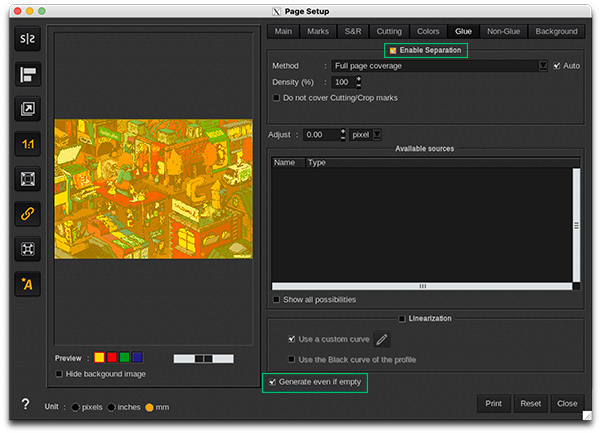The image size is (600, 433).
Task: Toggle the Enable Separation checkbox
Action: [394, 50]
